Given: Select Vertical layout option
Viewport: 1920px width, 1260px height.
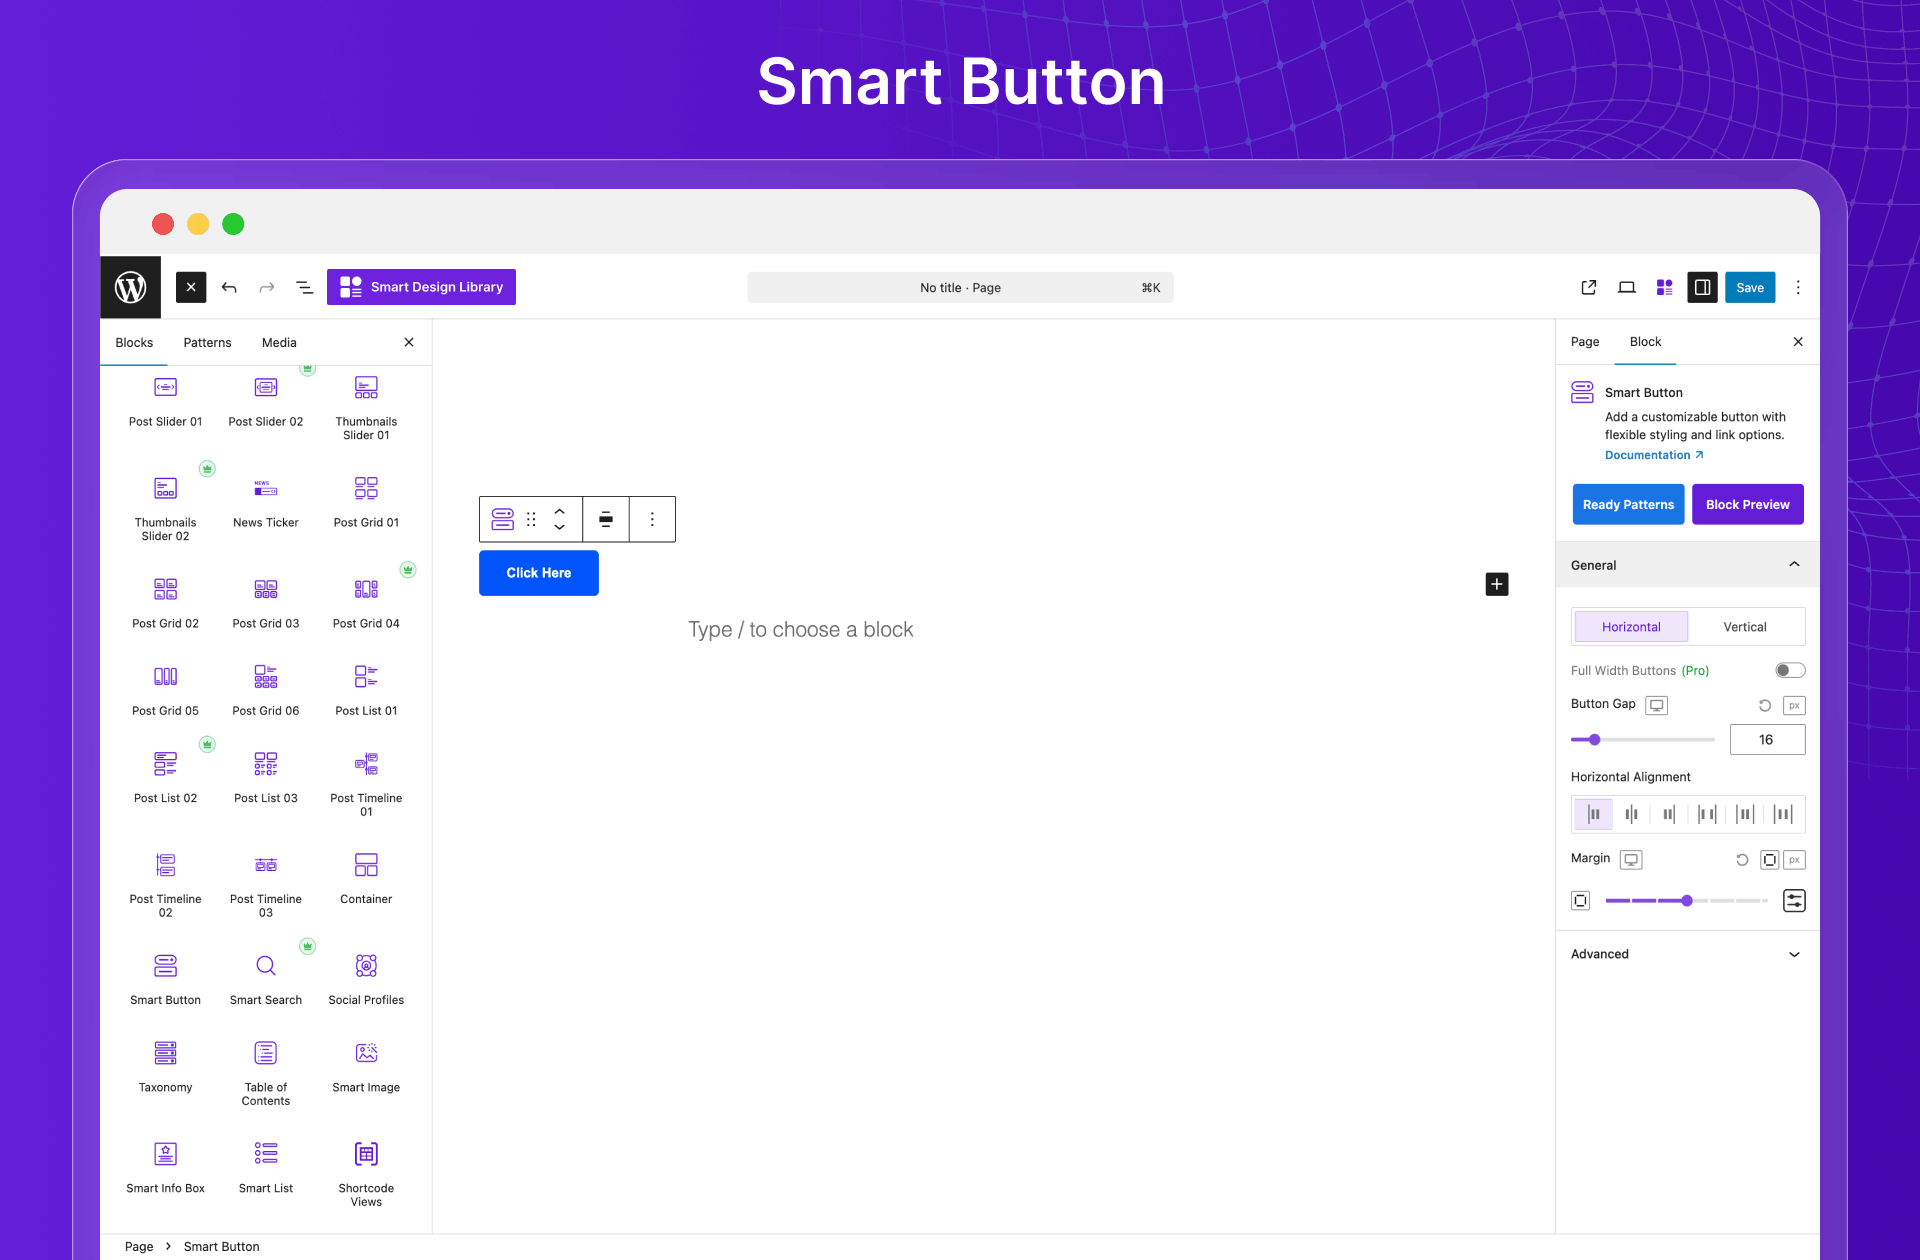Looking at the screenshot, I should (1744, 627).
